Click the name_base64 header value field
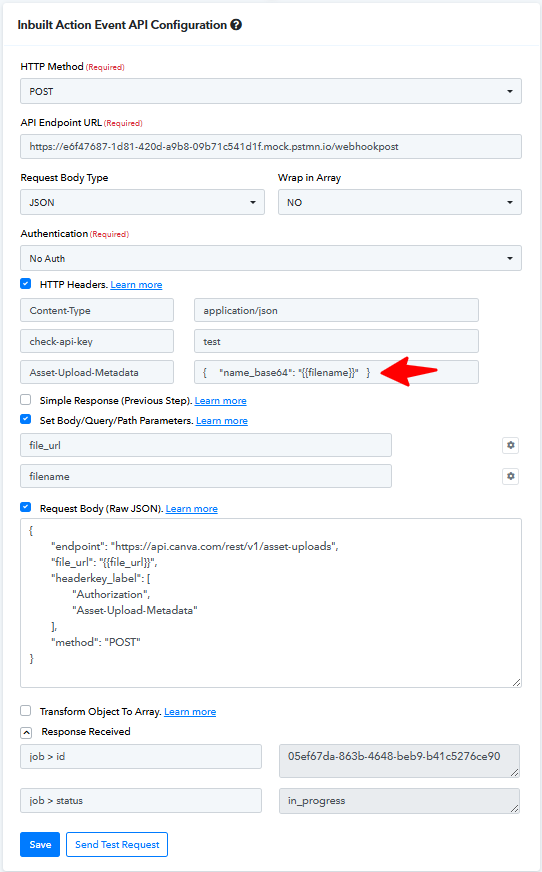 336,373
